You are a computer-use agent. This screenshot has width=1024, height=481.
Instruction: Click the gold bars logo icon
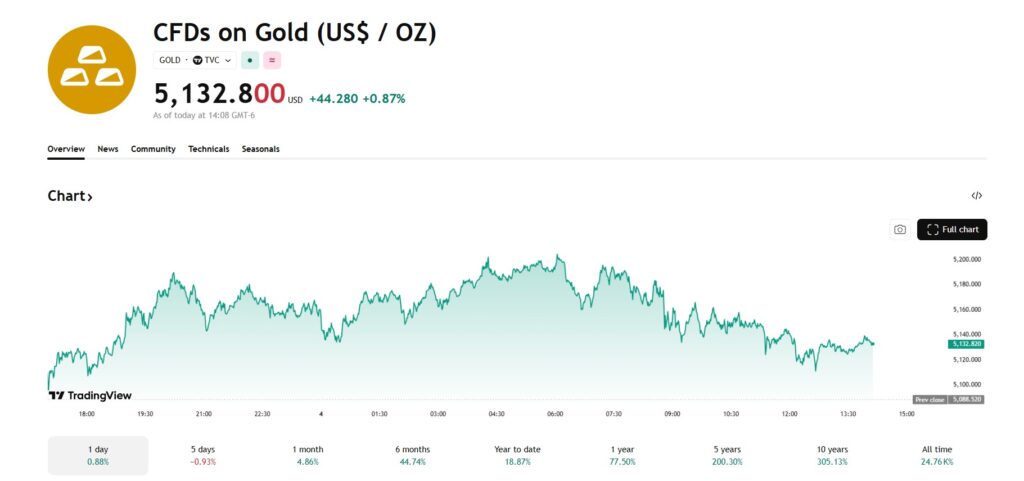[92, 70]
